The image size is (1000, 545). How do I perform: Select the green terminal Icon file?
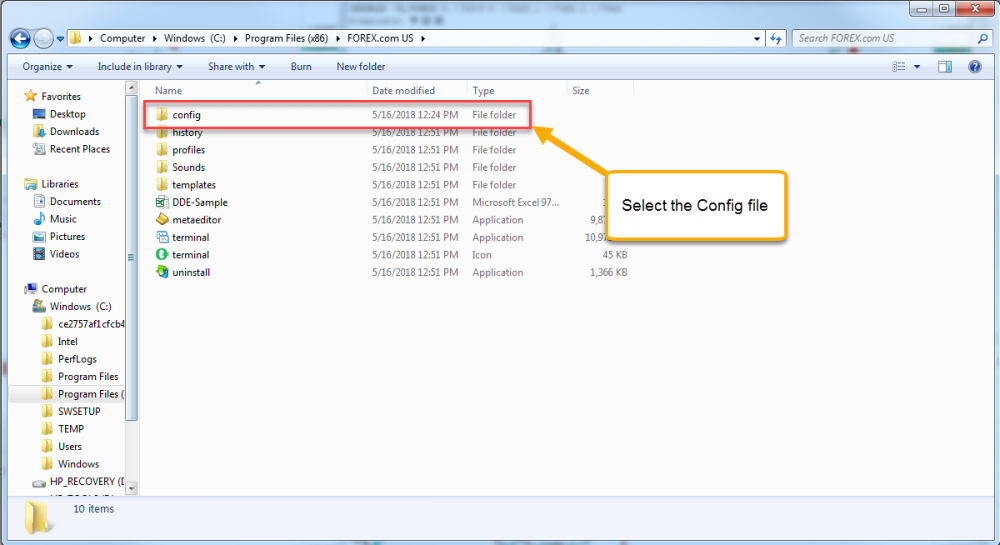pyautogui.click(x=162, y=254)
